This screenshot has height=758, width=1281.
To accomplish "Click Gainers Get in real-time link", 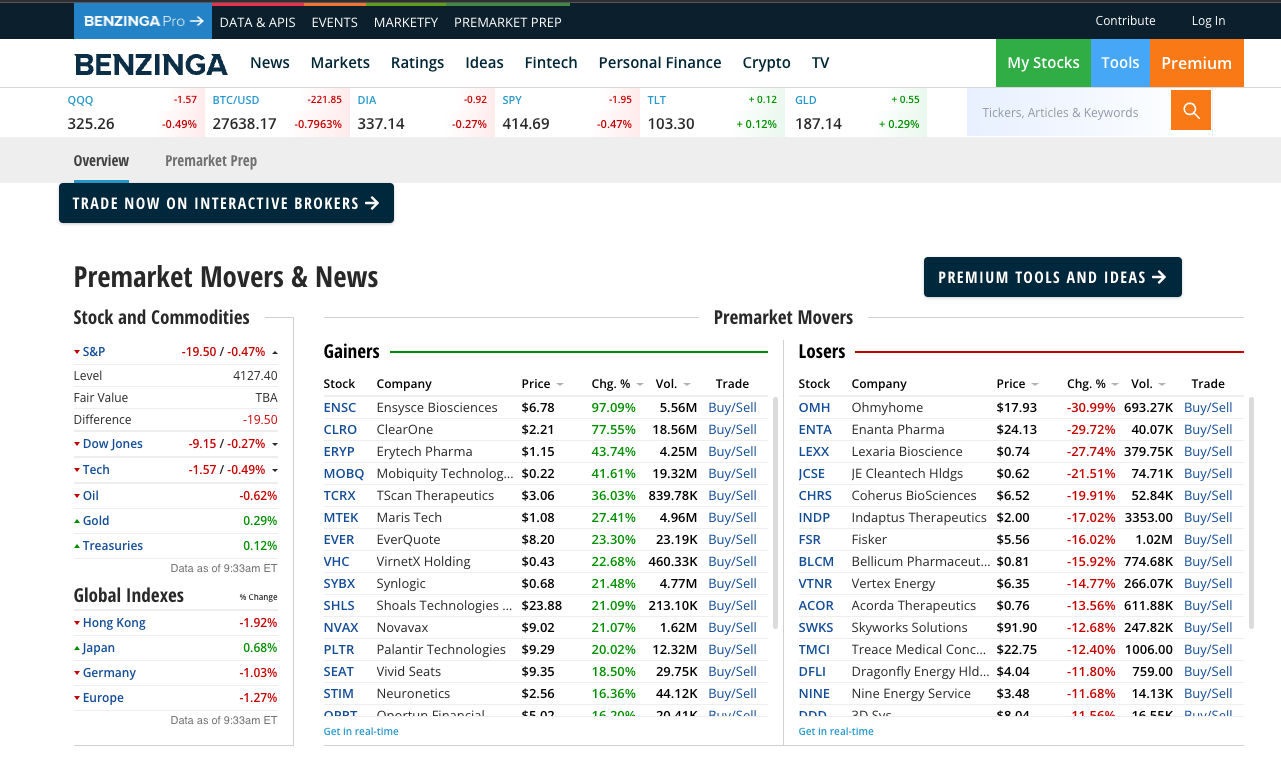I will [361, 732].
